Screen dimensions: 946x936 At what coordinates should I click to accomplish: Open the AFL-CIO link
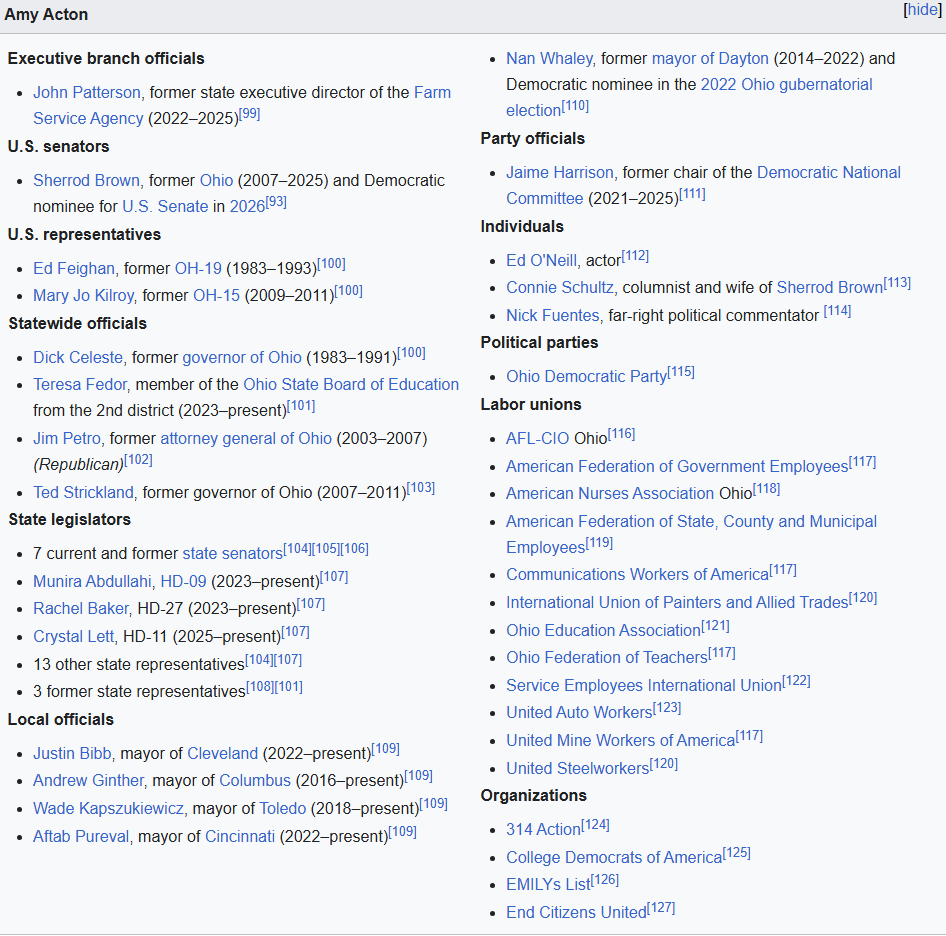[538, 438]
